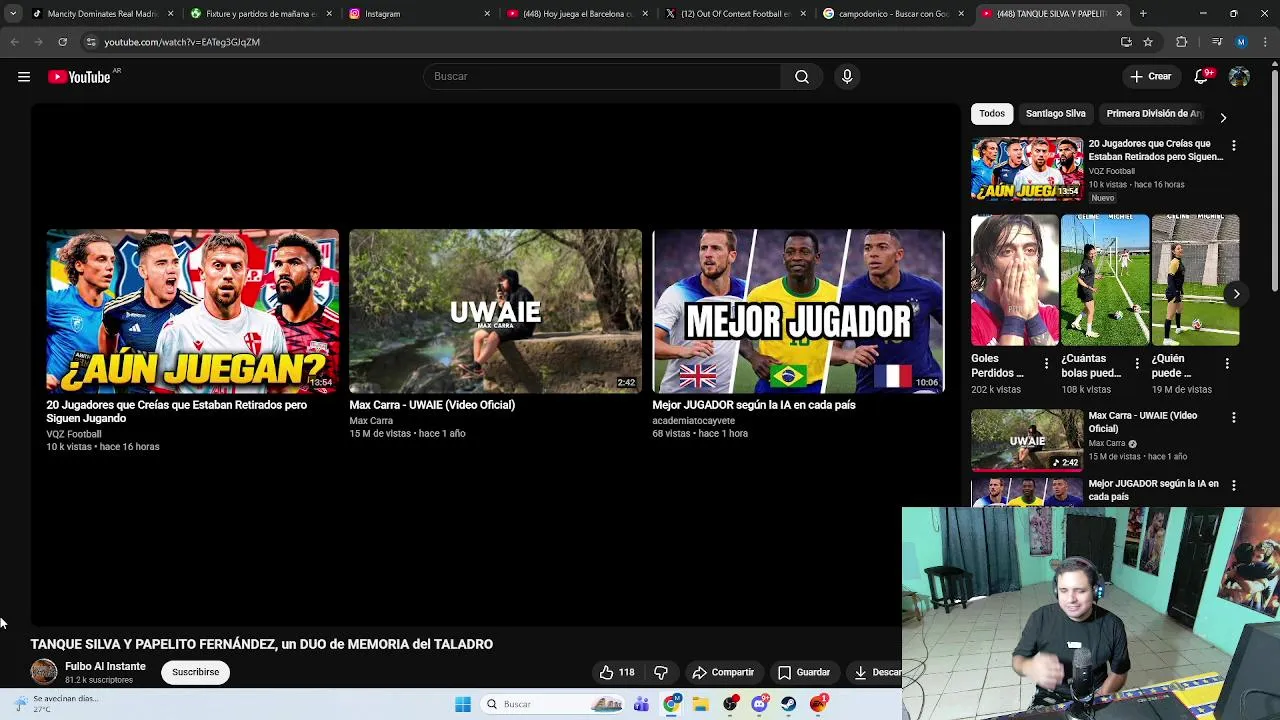Viewport: 1280px width, 720px height.
Task: Open the Fulbo Al Instante channel name
Action: 105,666
